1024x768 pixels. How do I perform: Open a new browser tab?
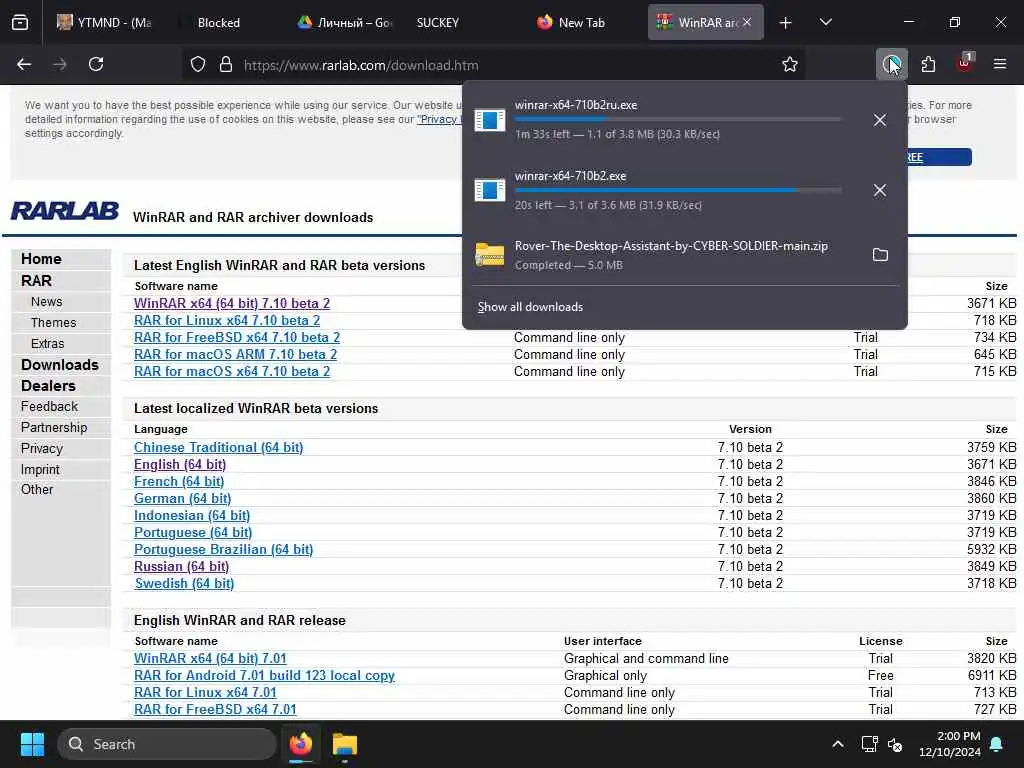tap(786, 23)
